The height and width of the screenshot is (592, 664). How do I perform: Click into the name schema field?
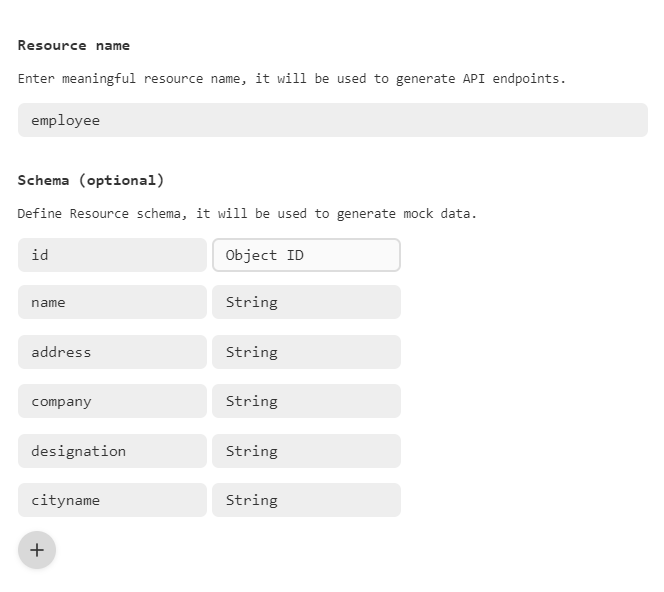pos(112,302)
